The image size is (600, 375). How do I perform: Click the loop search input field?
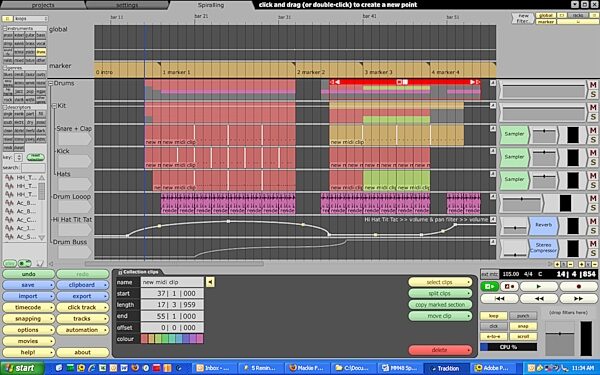[33, 167]
